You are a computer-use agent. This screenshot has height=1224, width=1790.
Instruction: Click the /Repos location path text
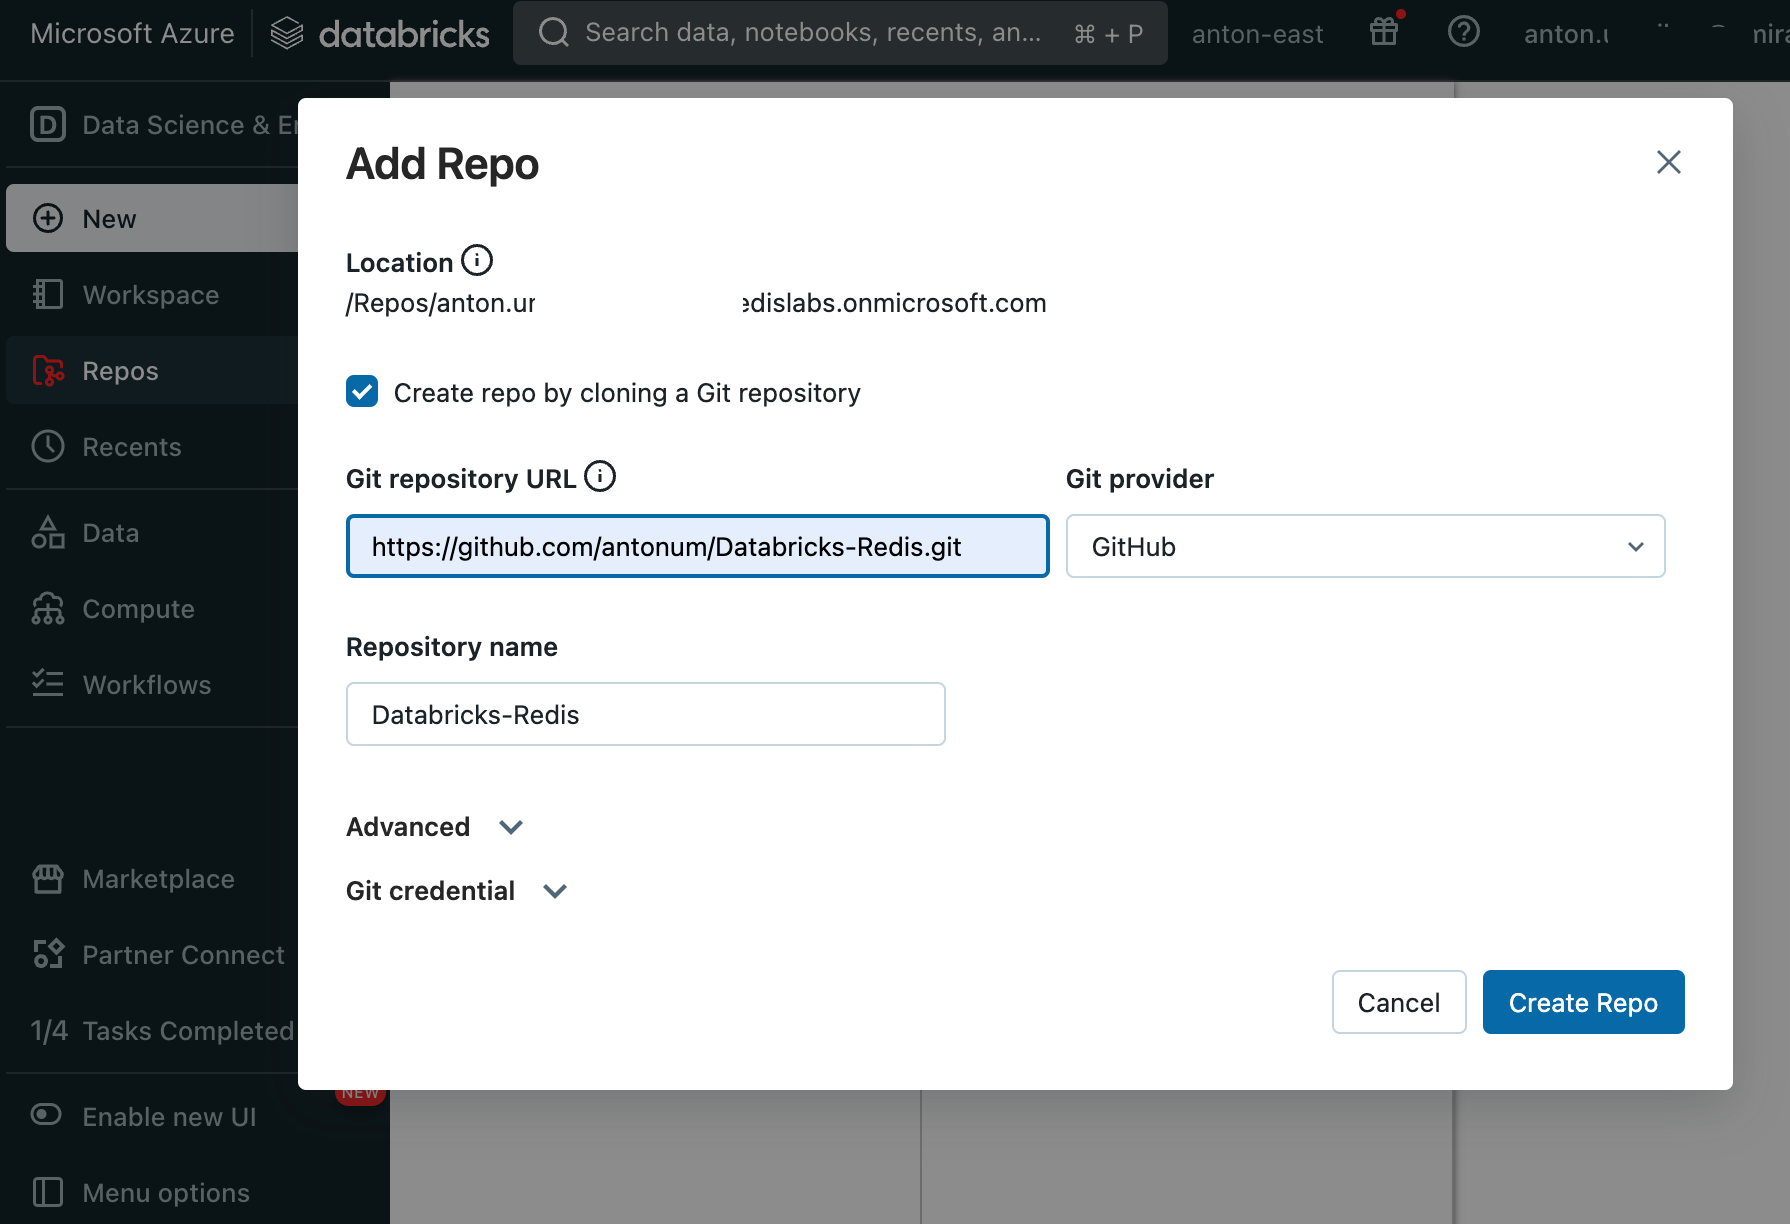(696, 303)
